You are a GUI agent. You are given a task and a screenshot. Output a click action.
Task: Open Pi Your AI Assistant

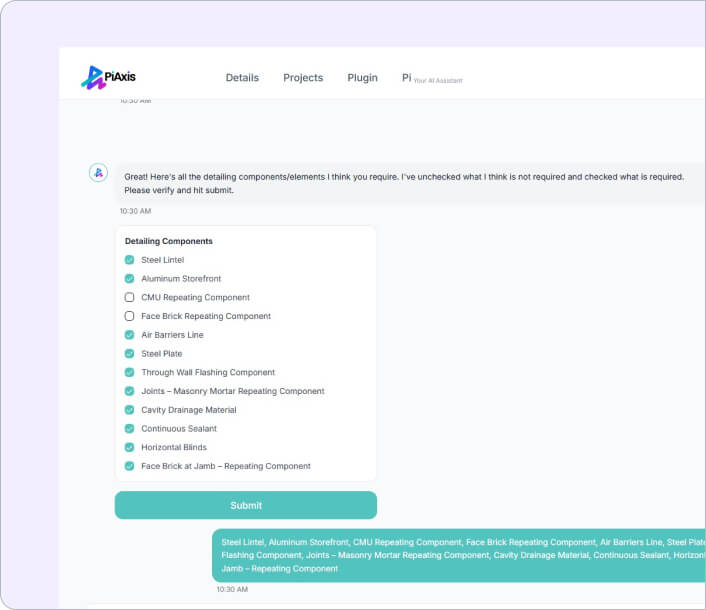pos(431,78)
